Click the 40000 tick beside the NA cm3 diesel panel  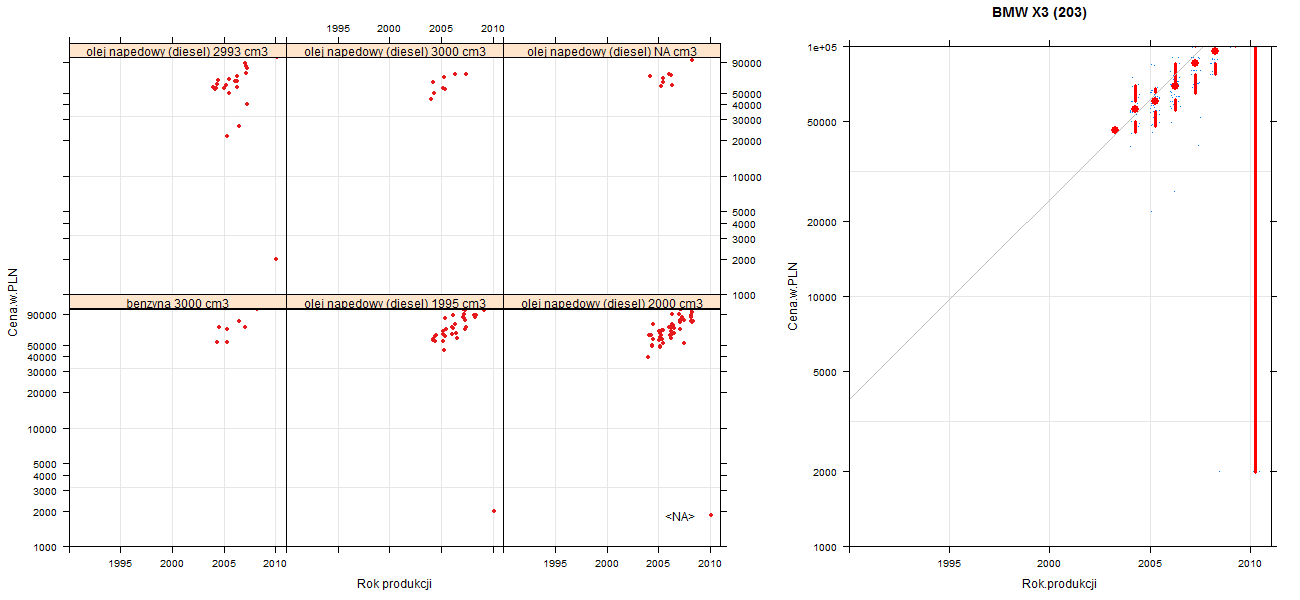point(749,105)
